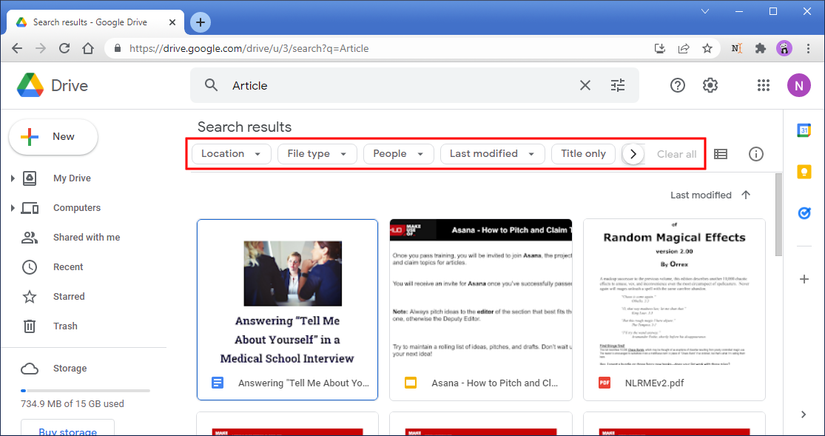Image resolution: width=825 pixels, height=436 pixels.
Task: Bookmark this page with star icon
Action: tap(707, 48)
